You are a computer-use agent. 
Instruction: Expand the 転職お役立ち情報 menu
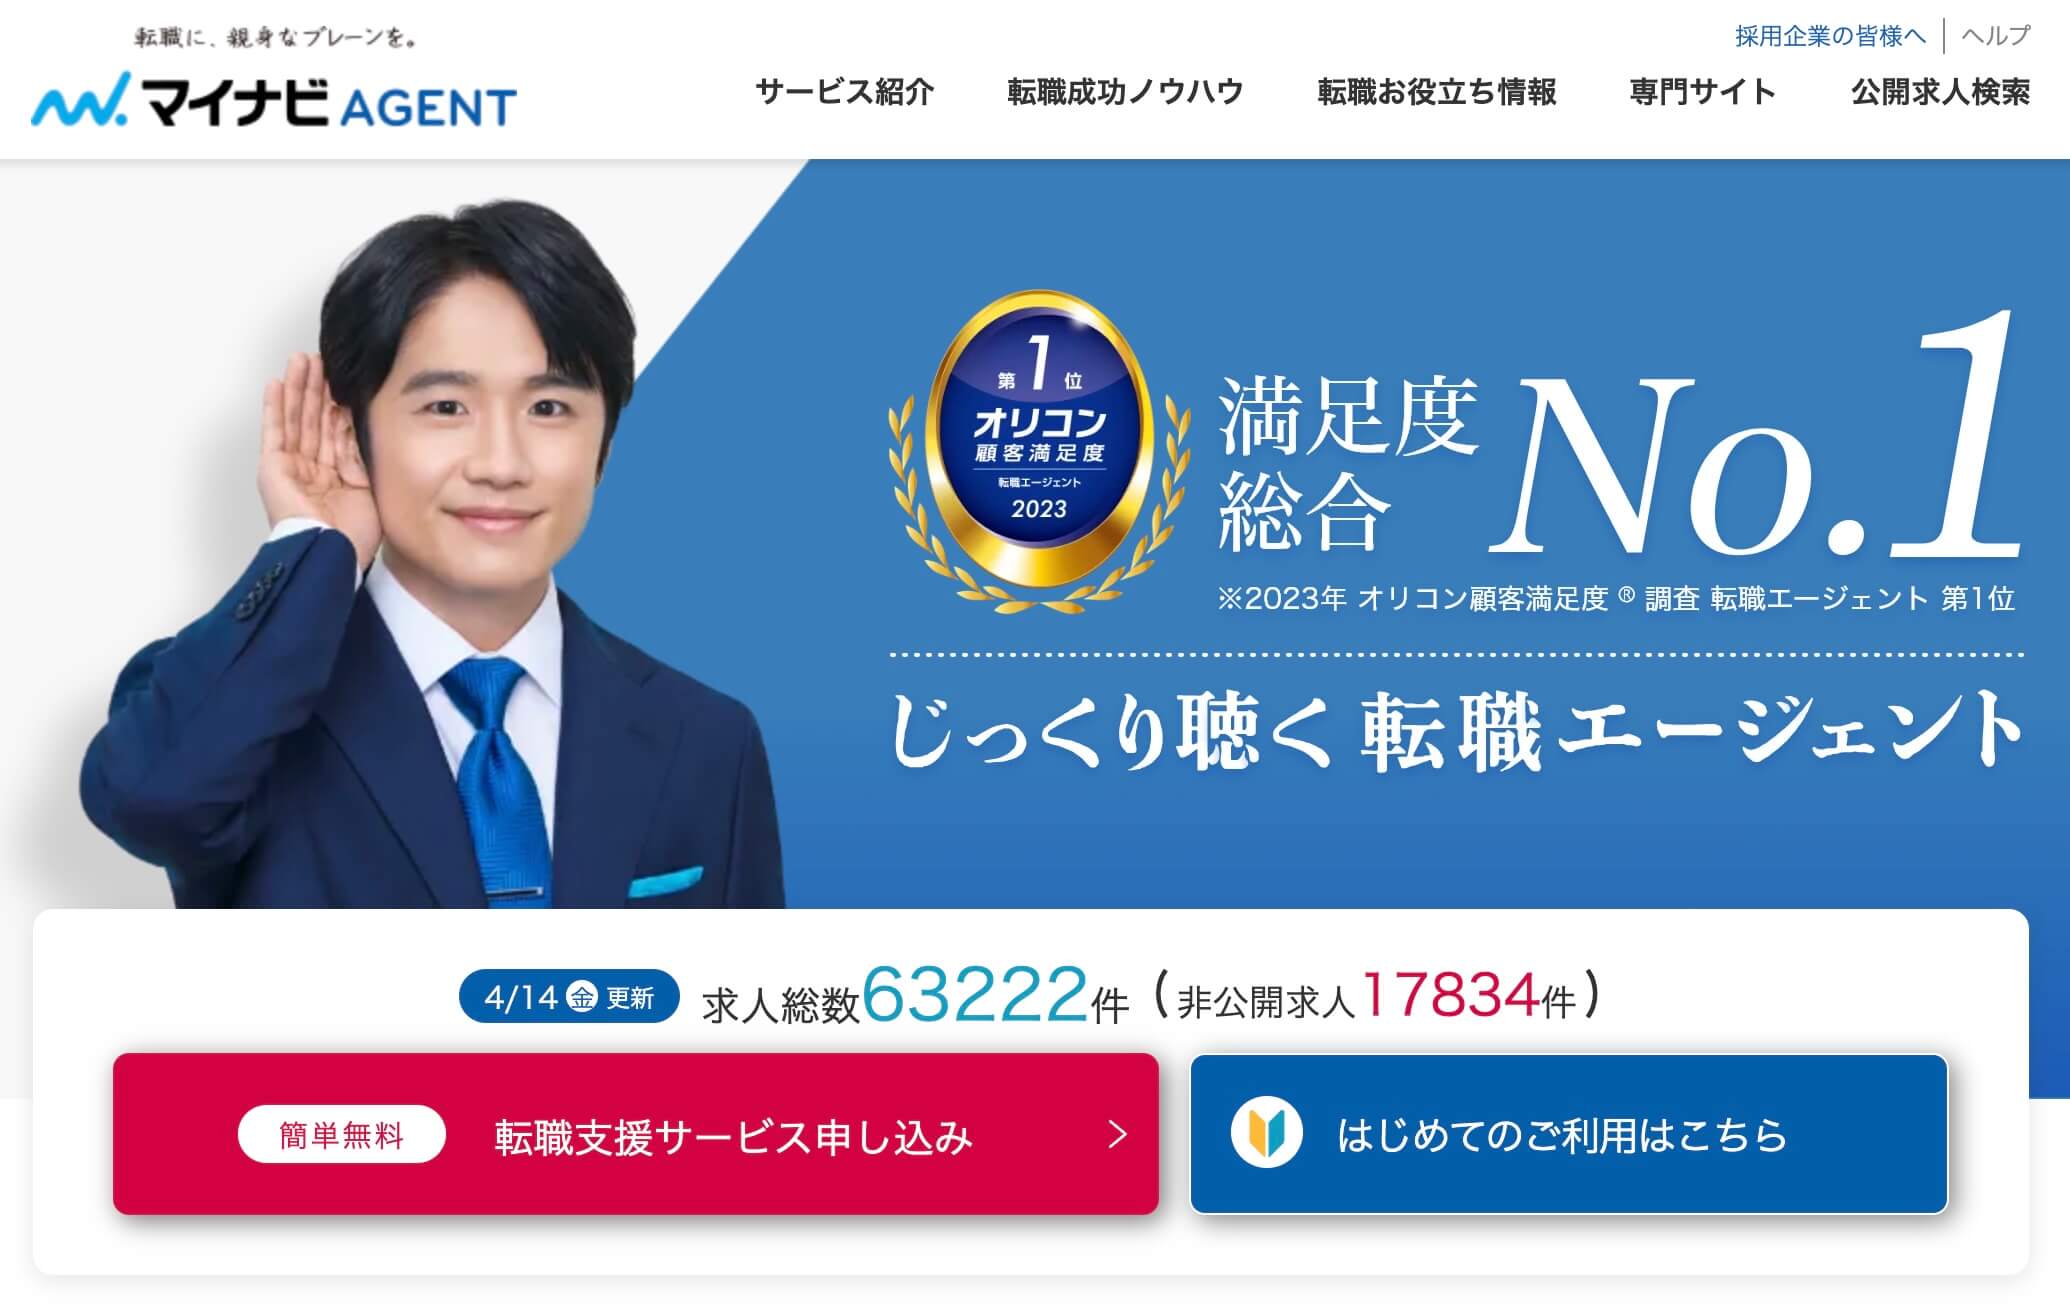pos(1436,92)
